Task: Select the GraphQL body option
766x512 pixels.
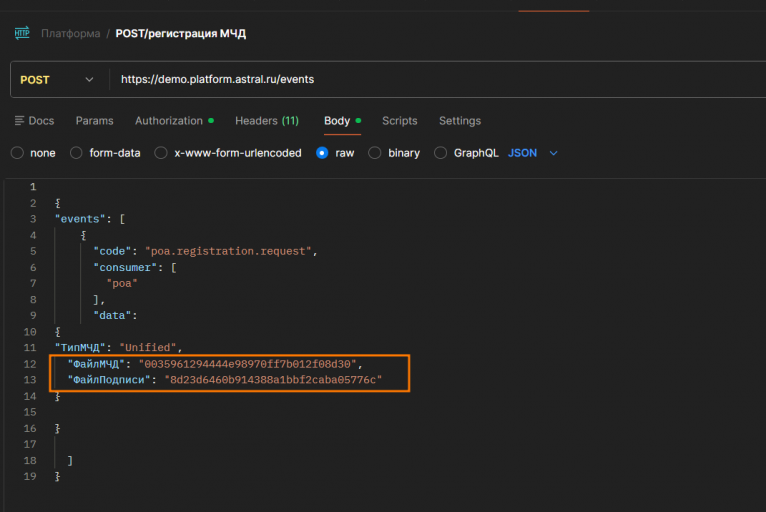Action: pos(441,153)
